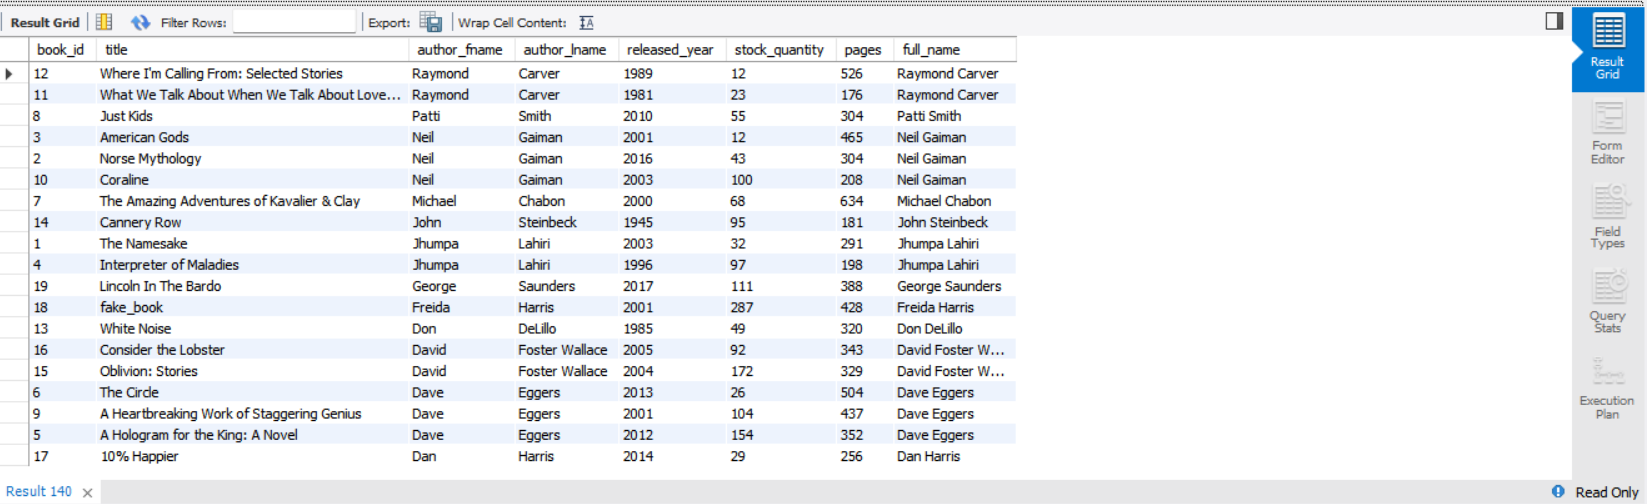Click the title column header
The image size is (1647, 504).
(252, 49)
